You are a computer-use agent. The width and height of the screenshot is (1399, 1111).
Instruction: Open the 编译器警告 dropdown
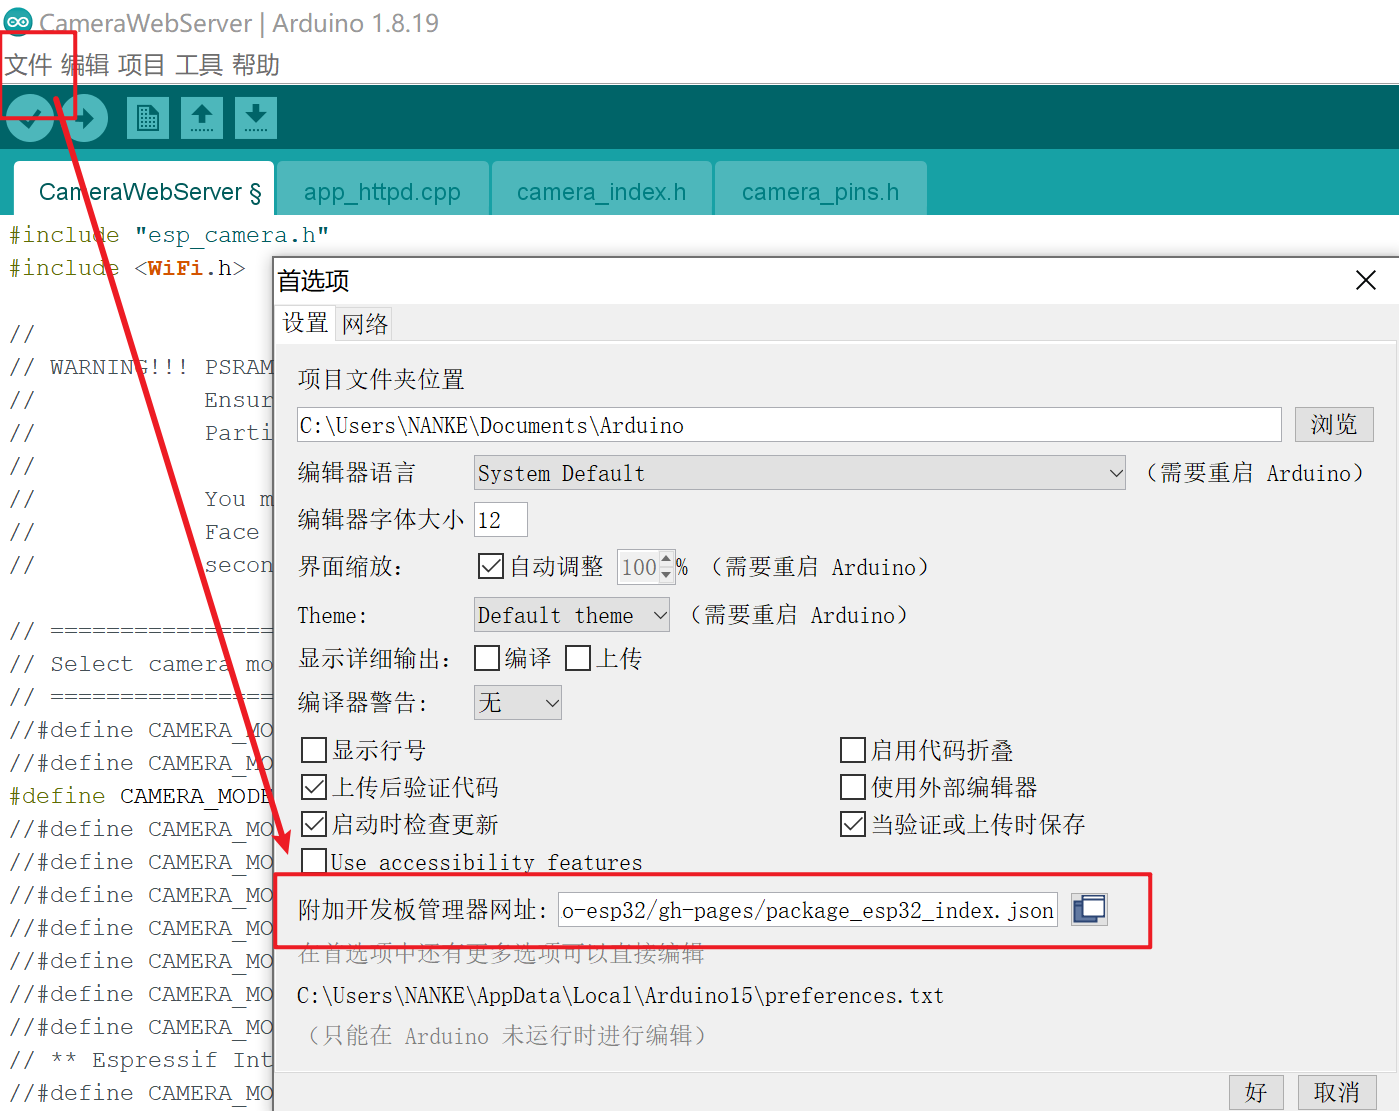click(x=518, y=702)
